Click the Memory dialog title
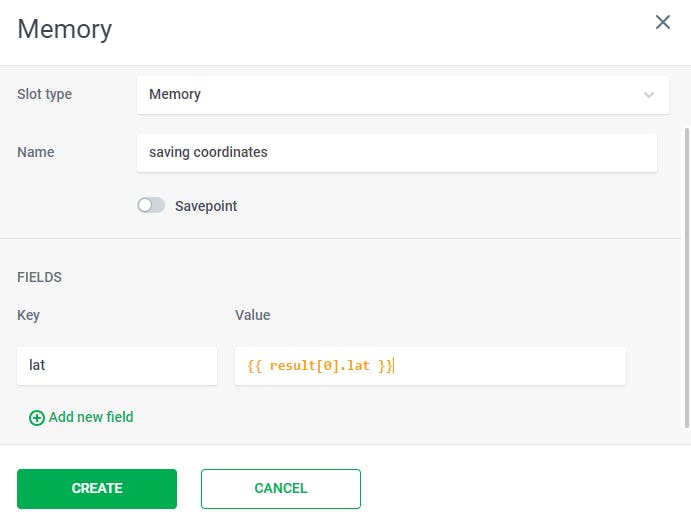The width and height of the screenshot is (691, 527). 65,29
